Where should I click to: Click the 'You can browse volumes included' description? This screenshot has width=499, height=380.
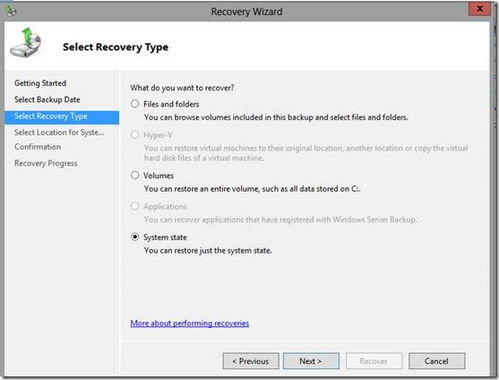(276, 117)
